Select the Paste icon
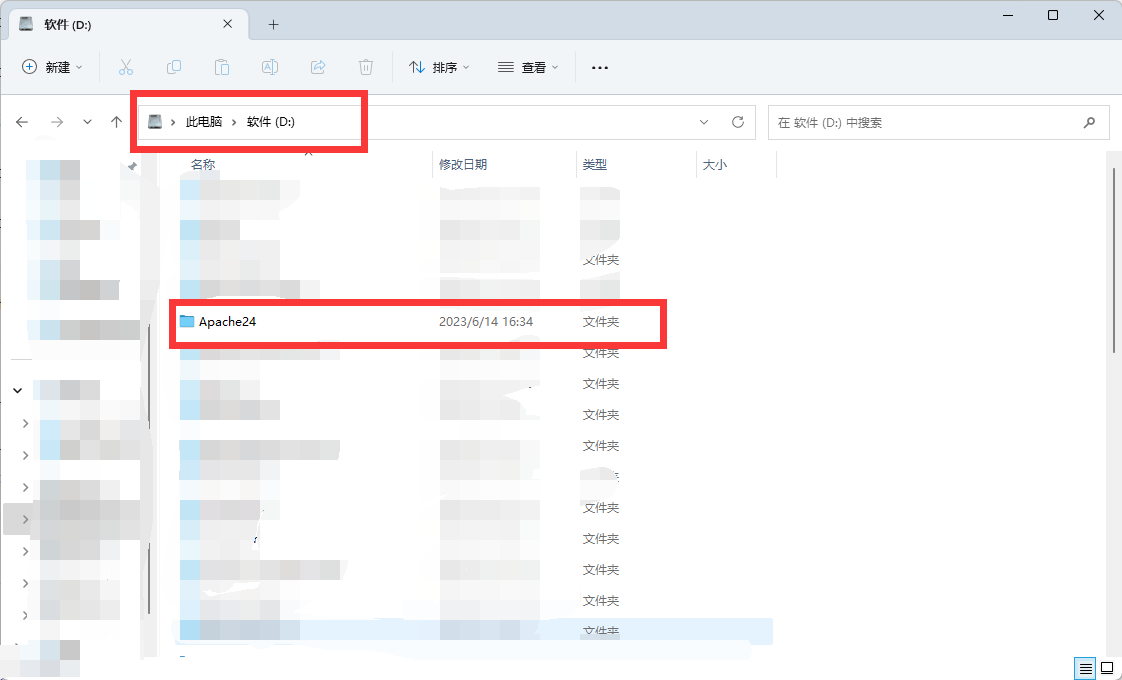 click(222, 66)
